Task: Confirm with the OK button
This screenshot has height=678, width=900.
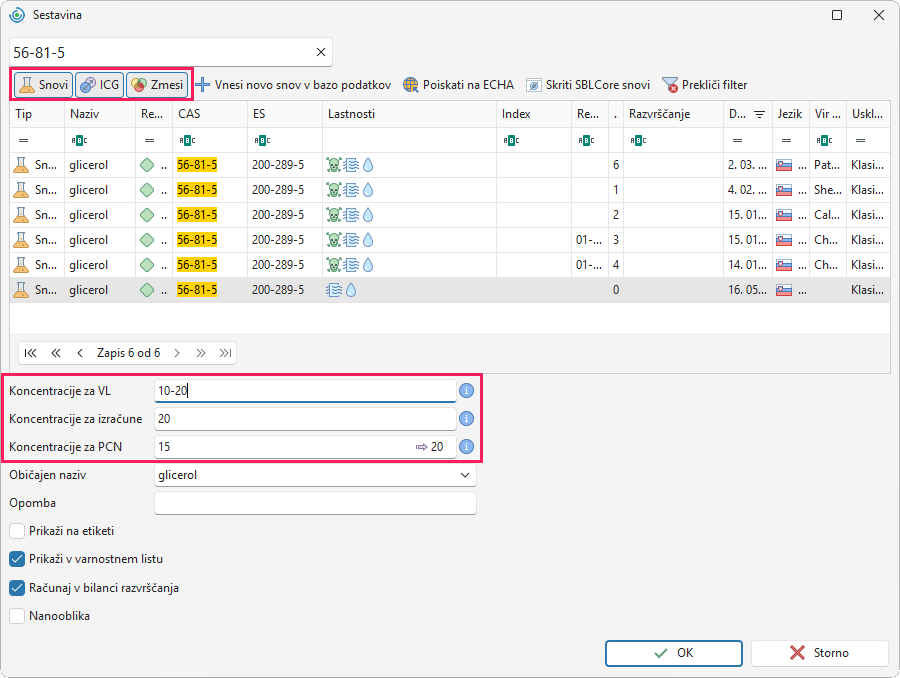Action: coord(674,653)
